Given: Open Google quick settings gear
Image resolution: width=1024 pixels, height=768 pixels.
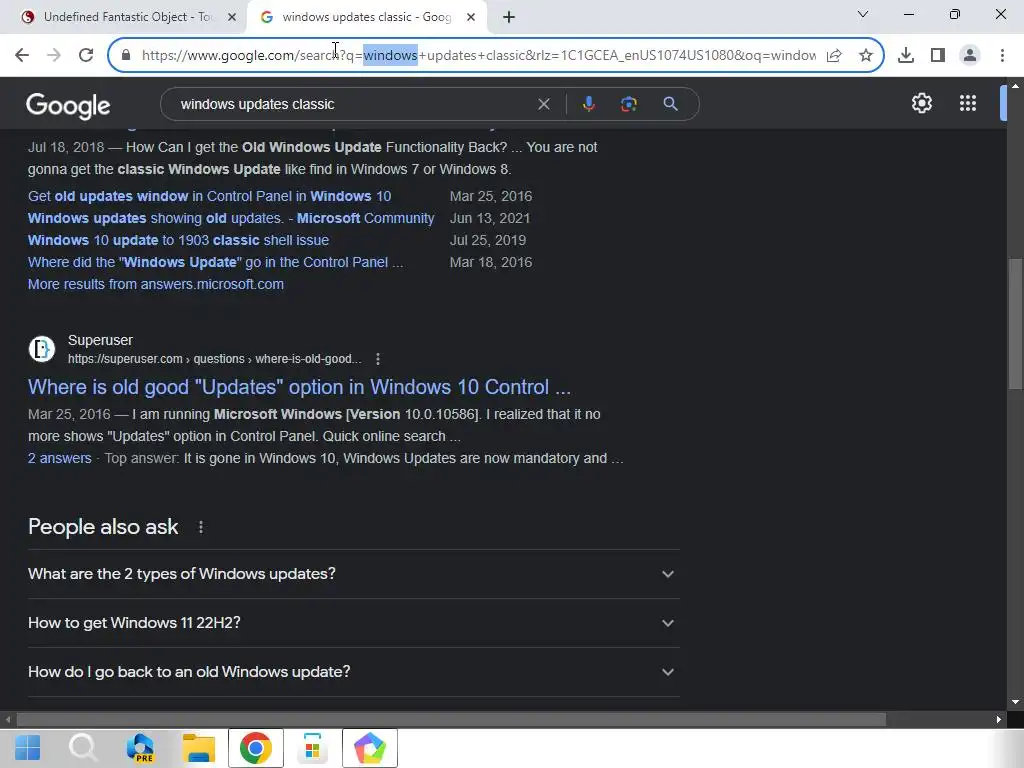Looking at the screenshot, I should point(921,103).
